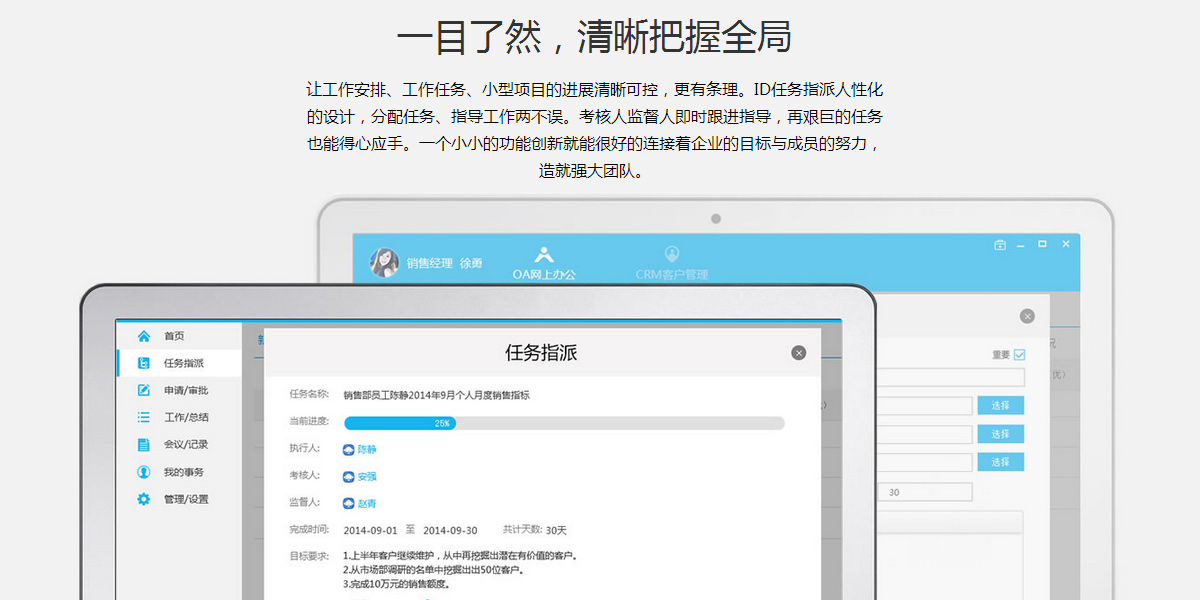Click the 我的事务 person icon

click(x=144, y=472)
